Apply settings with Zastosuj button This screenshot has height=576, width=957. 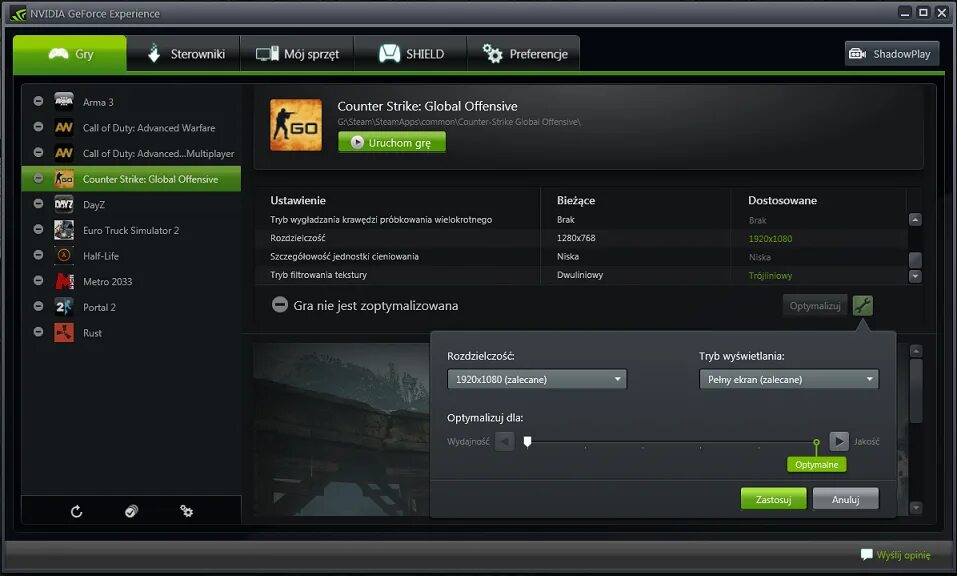tap(773, 499)
